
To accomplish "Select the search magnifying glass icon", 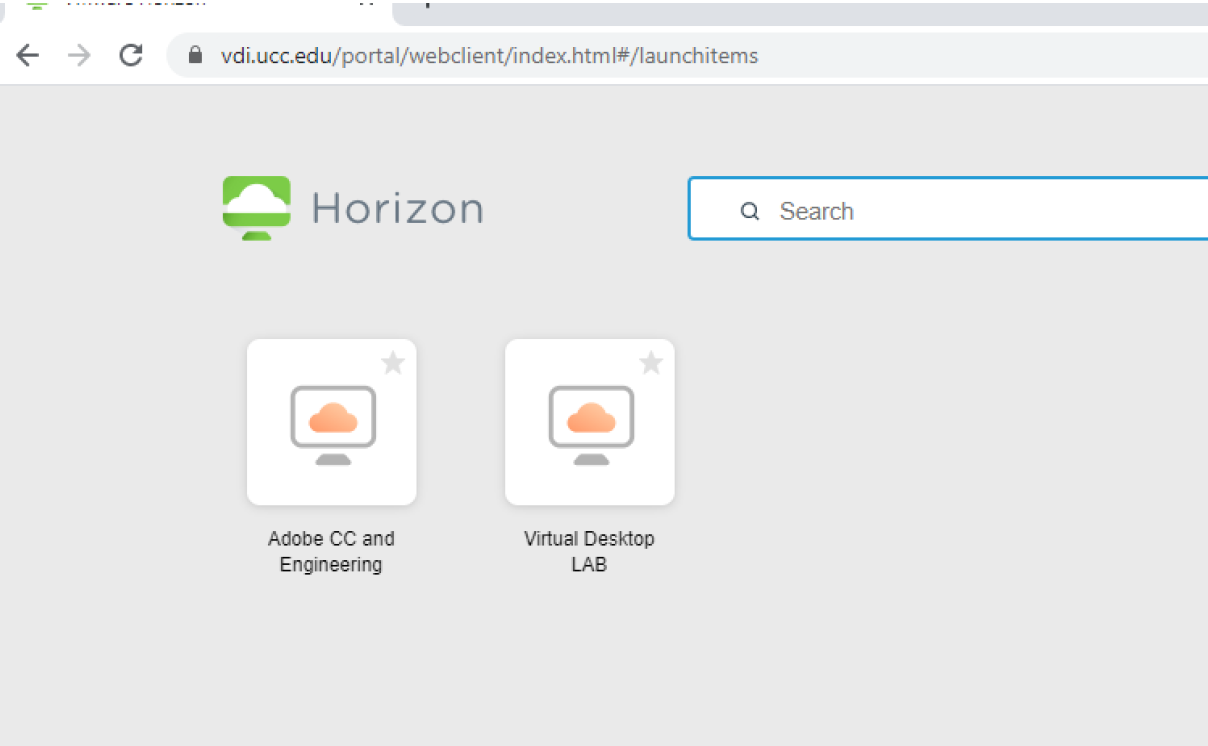I will (x=749, y=211).
